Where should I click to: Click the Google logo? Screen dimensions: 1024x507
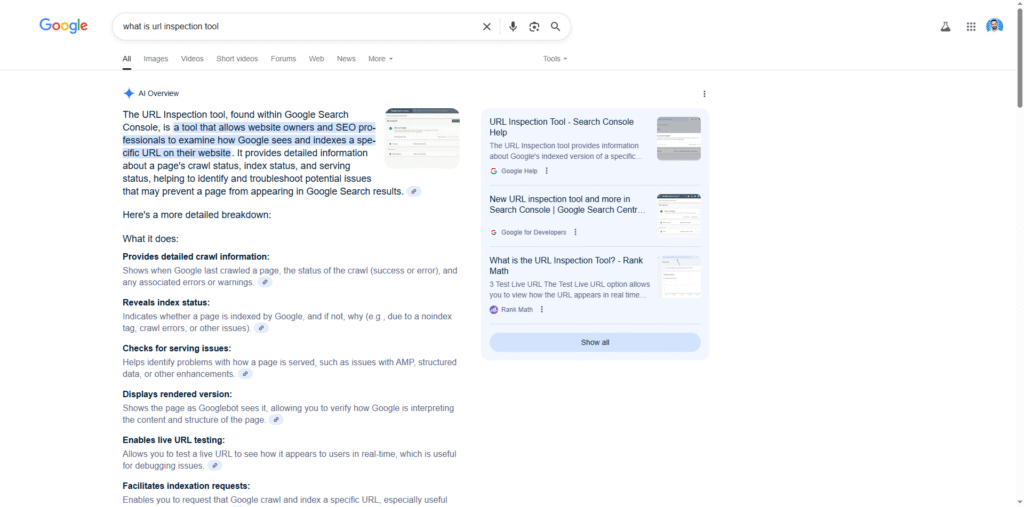coord(63,26)
